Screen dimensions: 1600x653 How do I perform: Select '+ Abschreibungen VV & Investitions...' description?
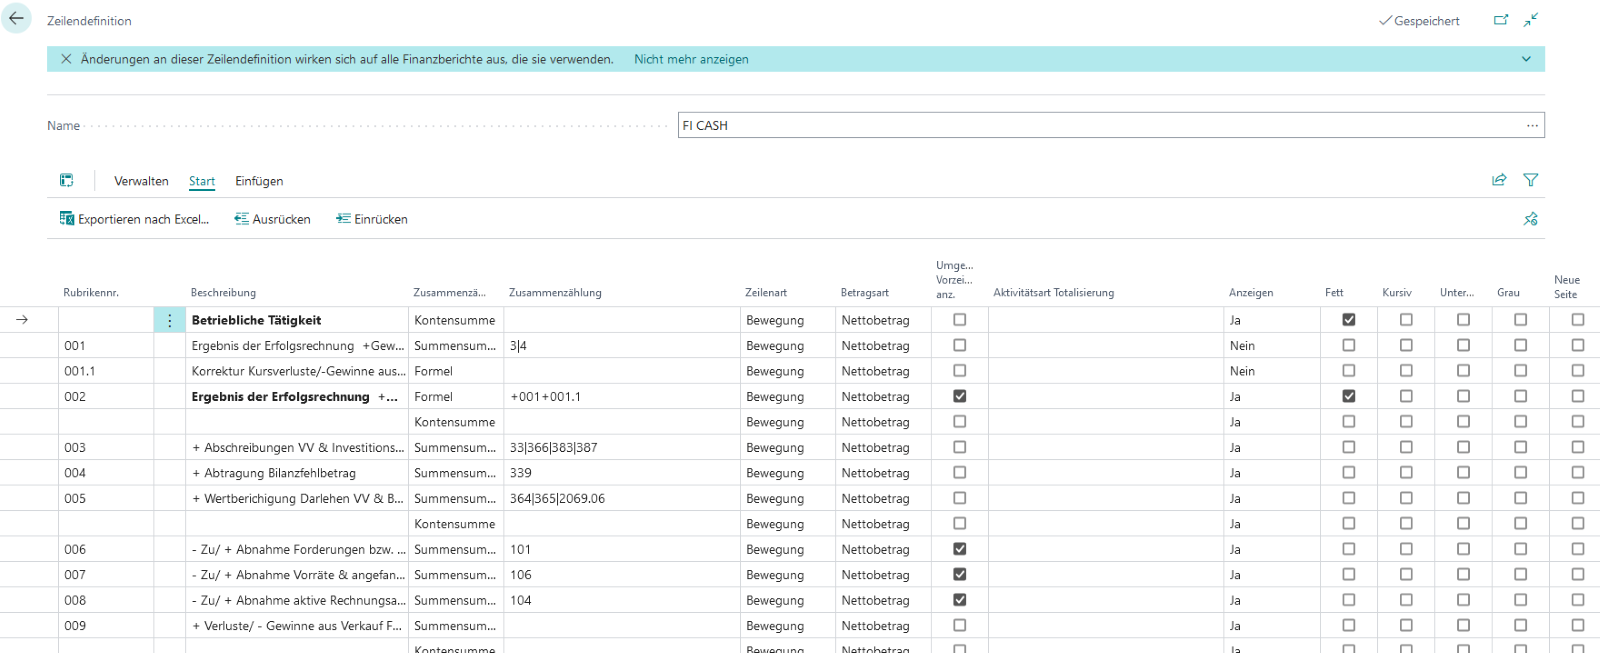point(297,448)
